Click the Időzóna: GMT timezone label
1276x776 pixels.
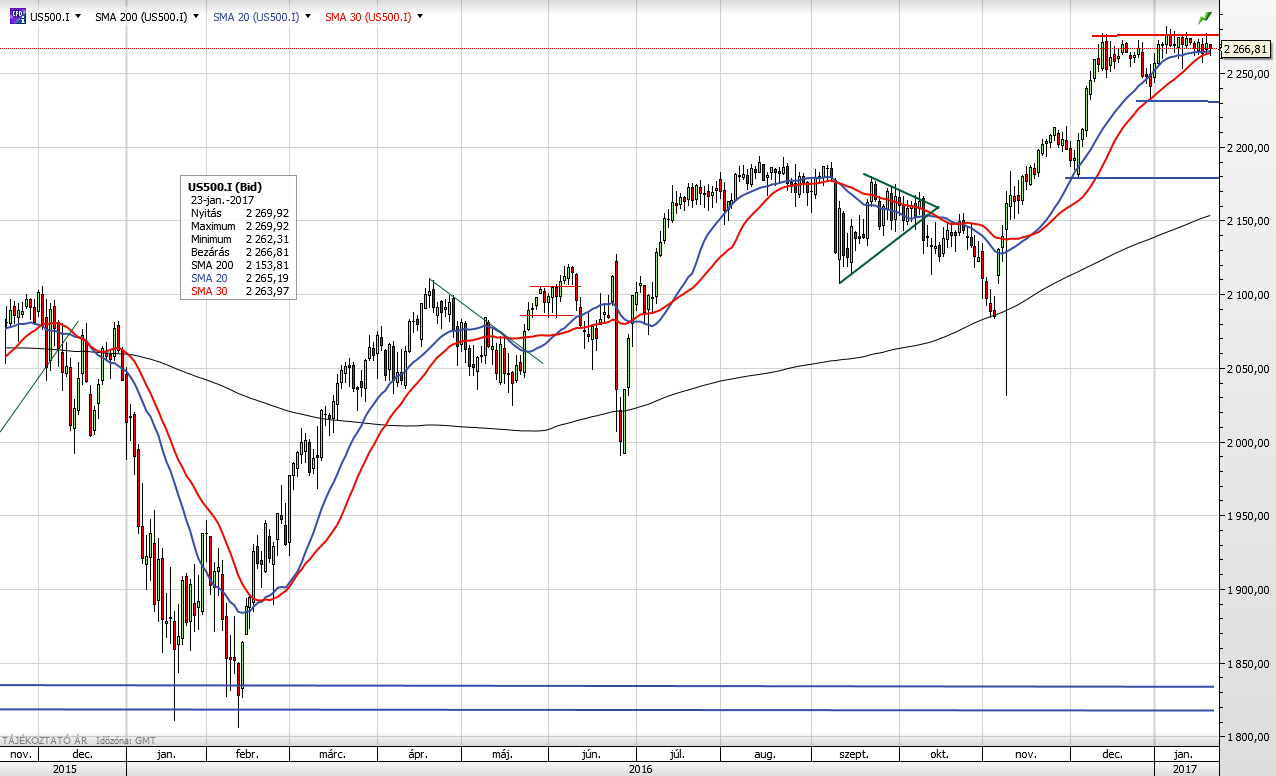pyautogui.click(x=126, y=740)
